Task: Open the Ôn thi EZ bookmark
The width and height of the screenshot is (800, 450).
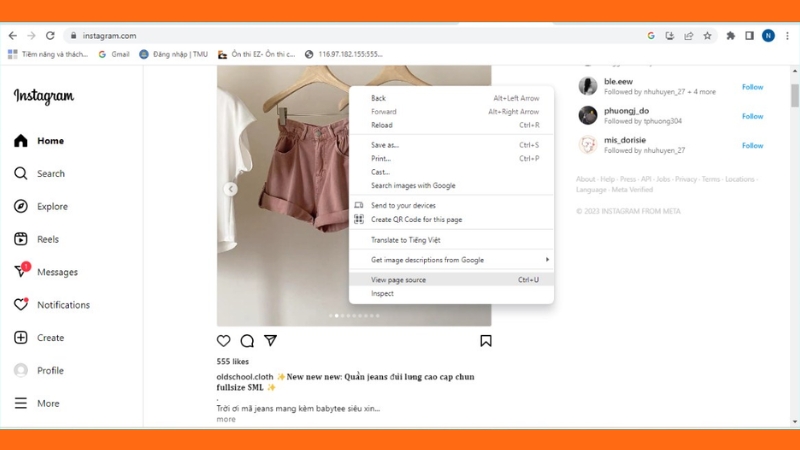Action: pos(257,54)
